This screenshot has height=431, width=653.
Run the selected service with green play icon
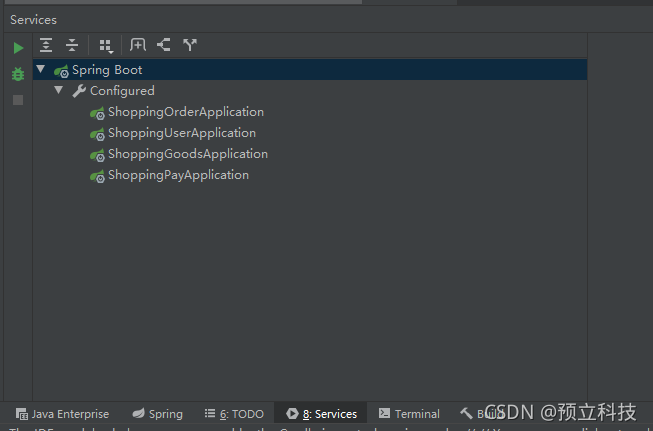(18, 48)
